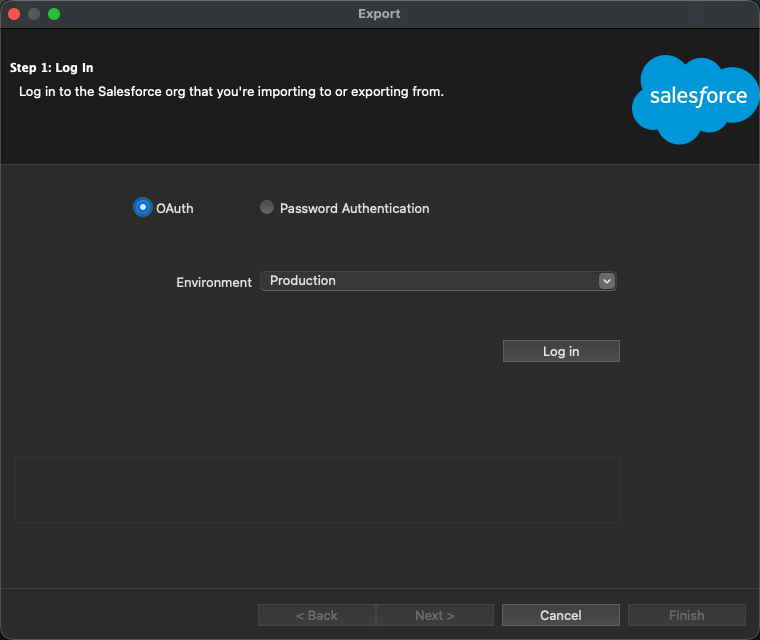Viewport: 760px width, 640px height.
Task: Close the Export window
Action: click(14, 14)
